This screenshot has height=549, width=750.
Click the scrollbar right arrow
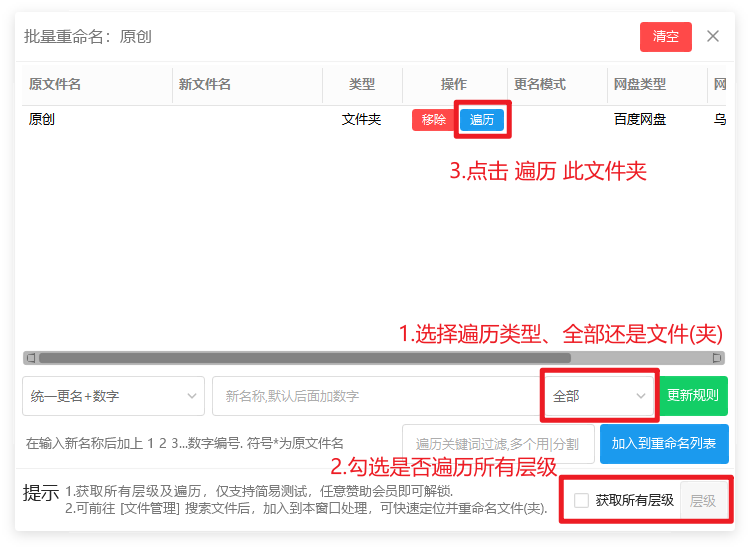tap(717, 358)
